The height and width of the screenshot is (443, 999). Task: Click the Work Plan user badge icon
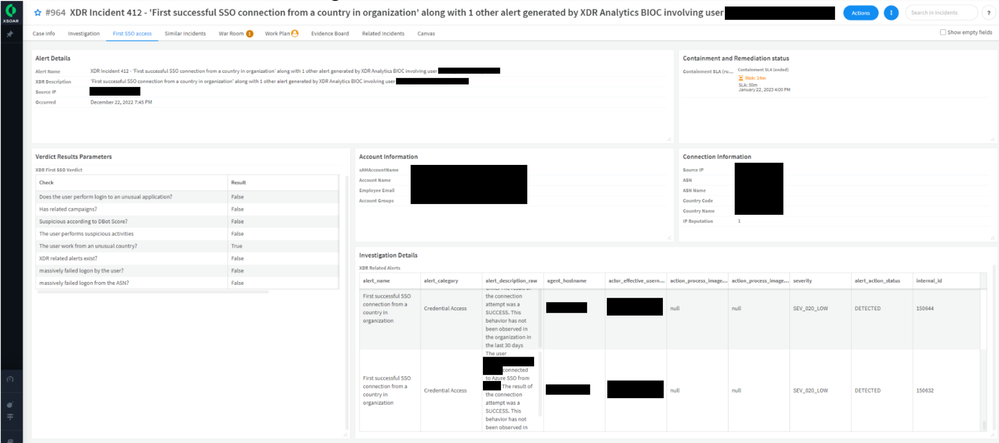[295, 34]
